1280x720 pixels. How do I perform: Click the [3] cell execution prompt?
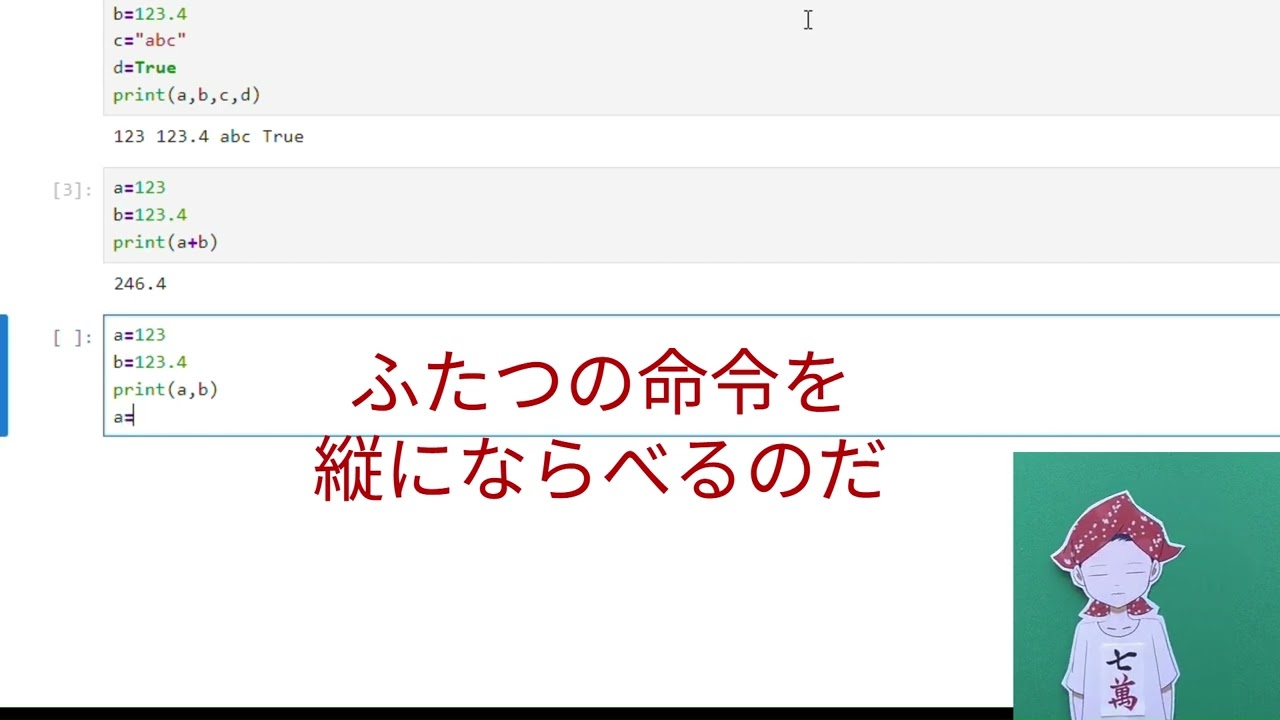(x=72, y=190)
